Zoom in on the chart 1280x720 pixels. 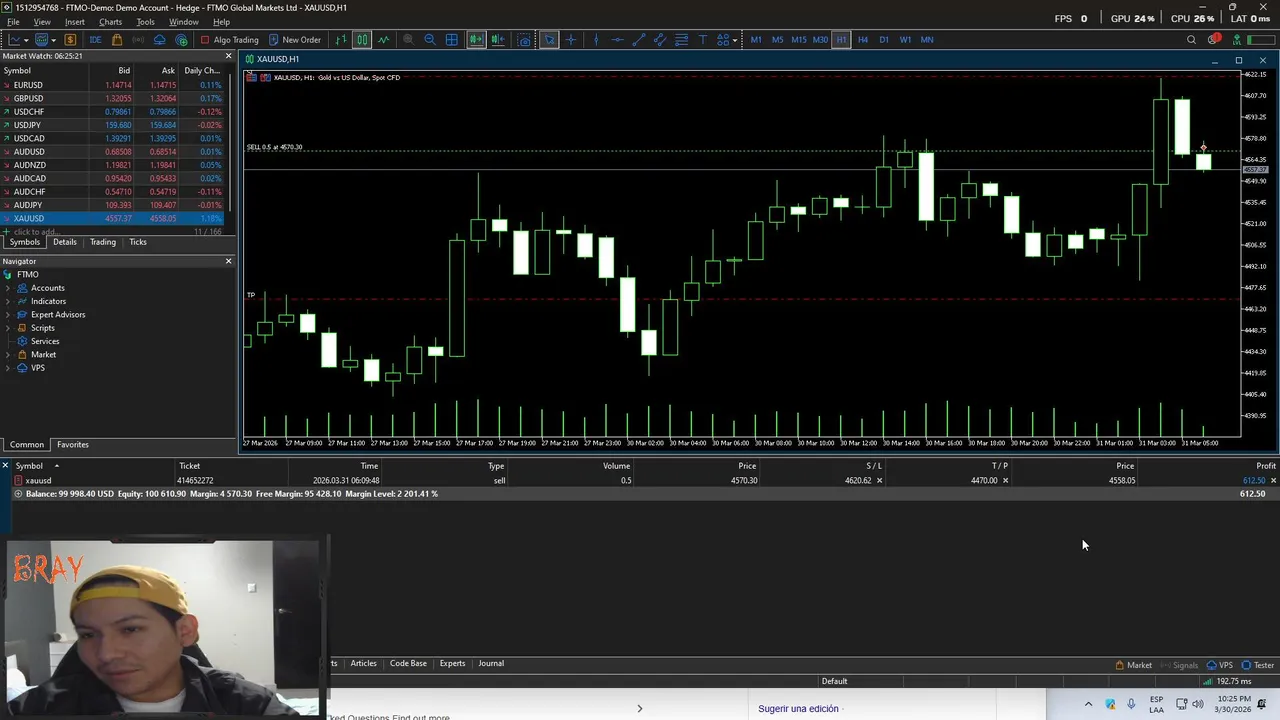pos(408,40)
